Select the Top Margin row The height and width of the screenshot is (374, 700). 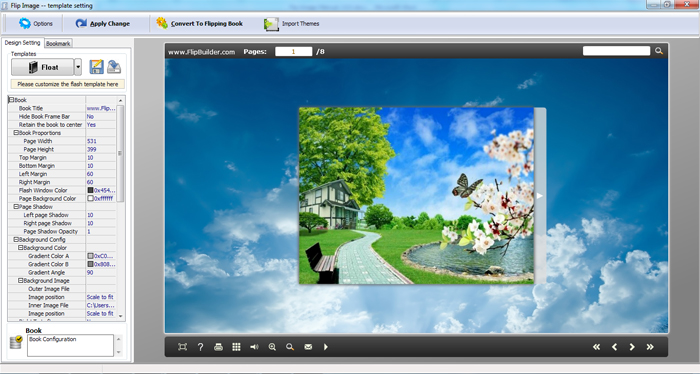pos(62,158)
